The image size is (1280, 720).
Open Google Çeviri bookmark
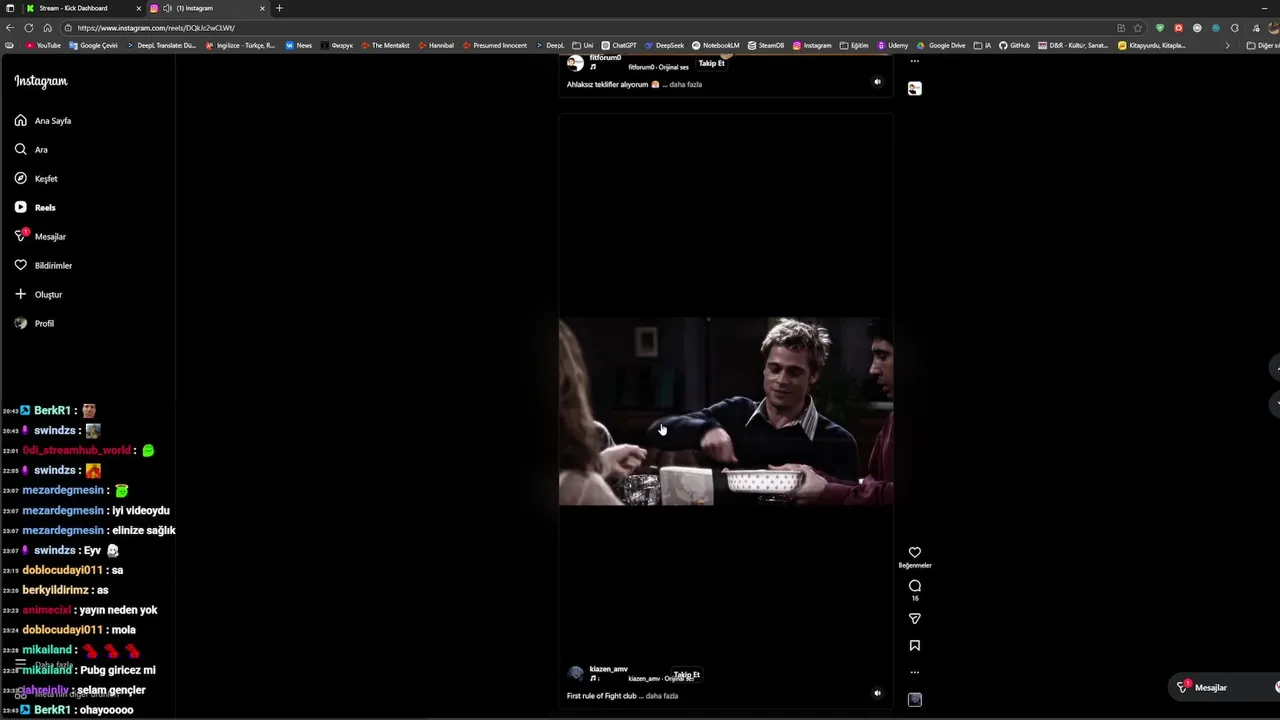pos(93,45)
